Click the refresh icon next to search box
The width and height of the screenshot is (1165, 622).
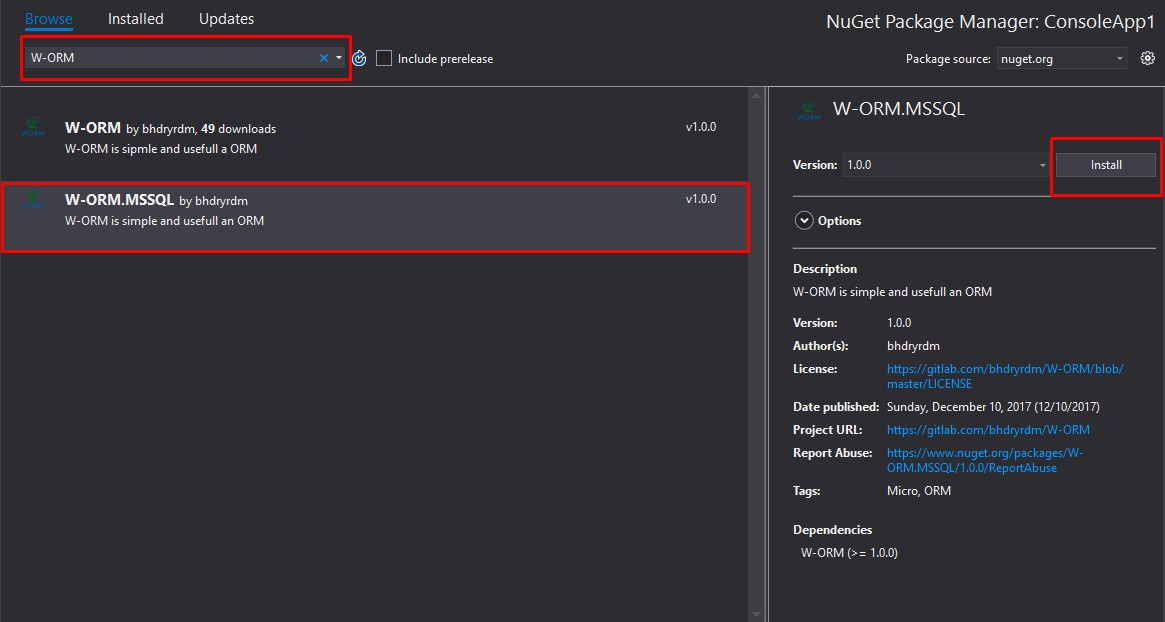point(359,59)
